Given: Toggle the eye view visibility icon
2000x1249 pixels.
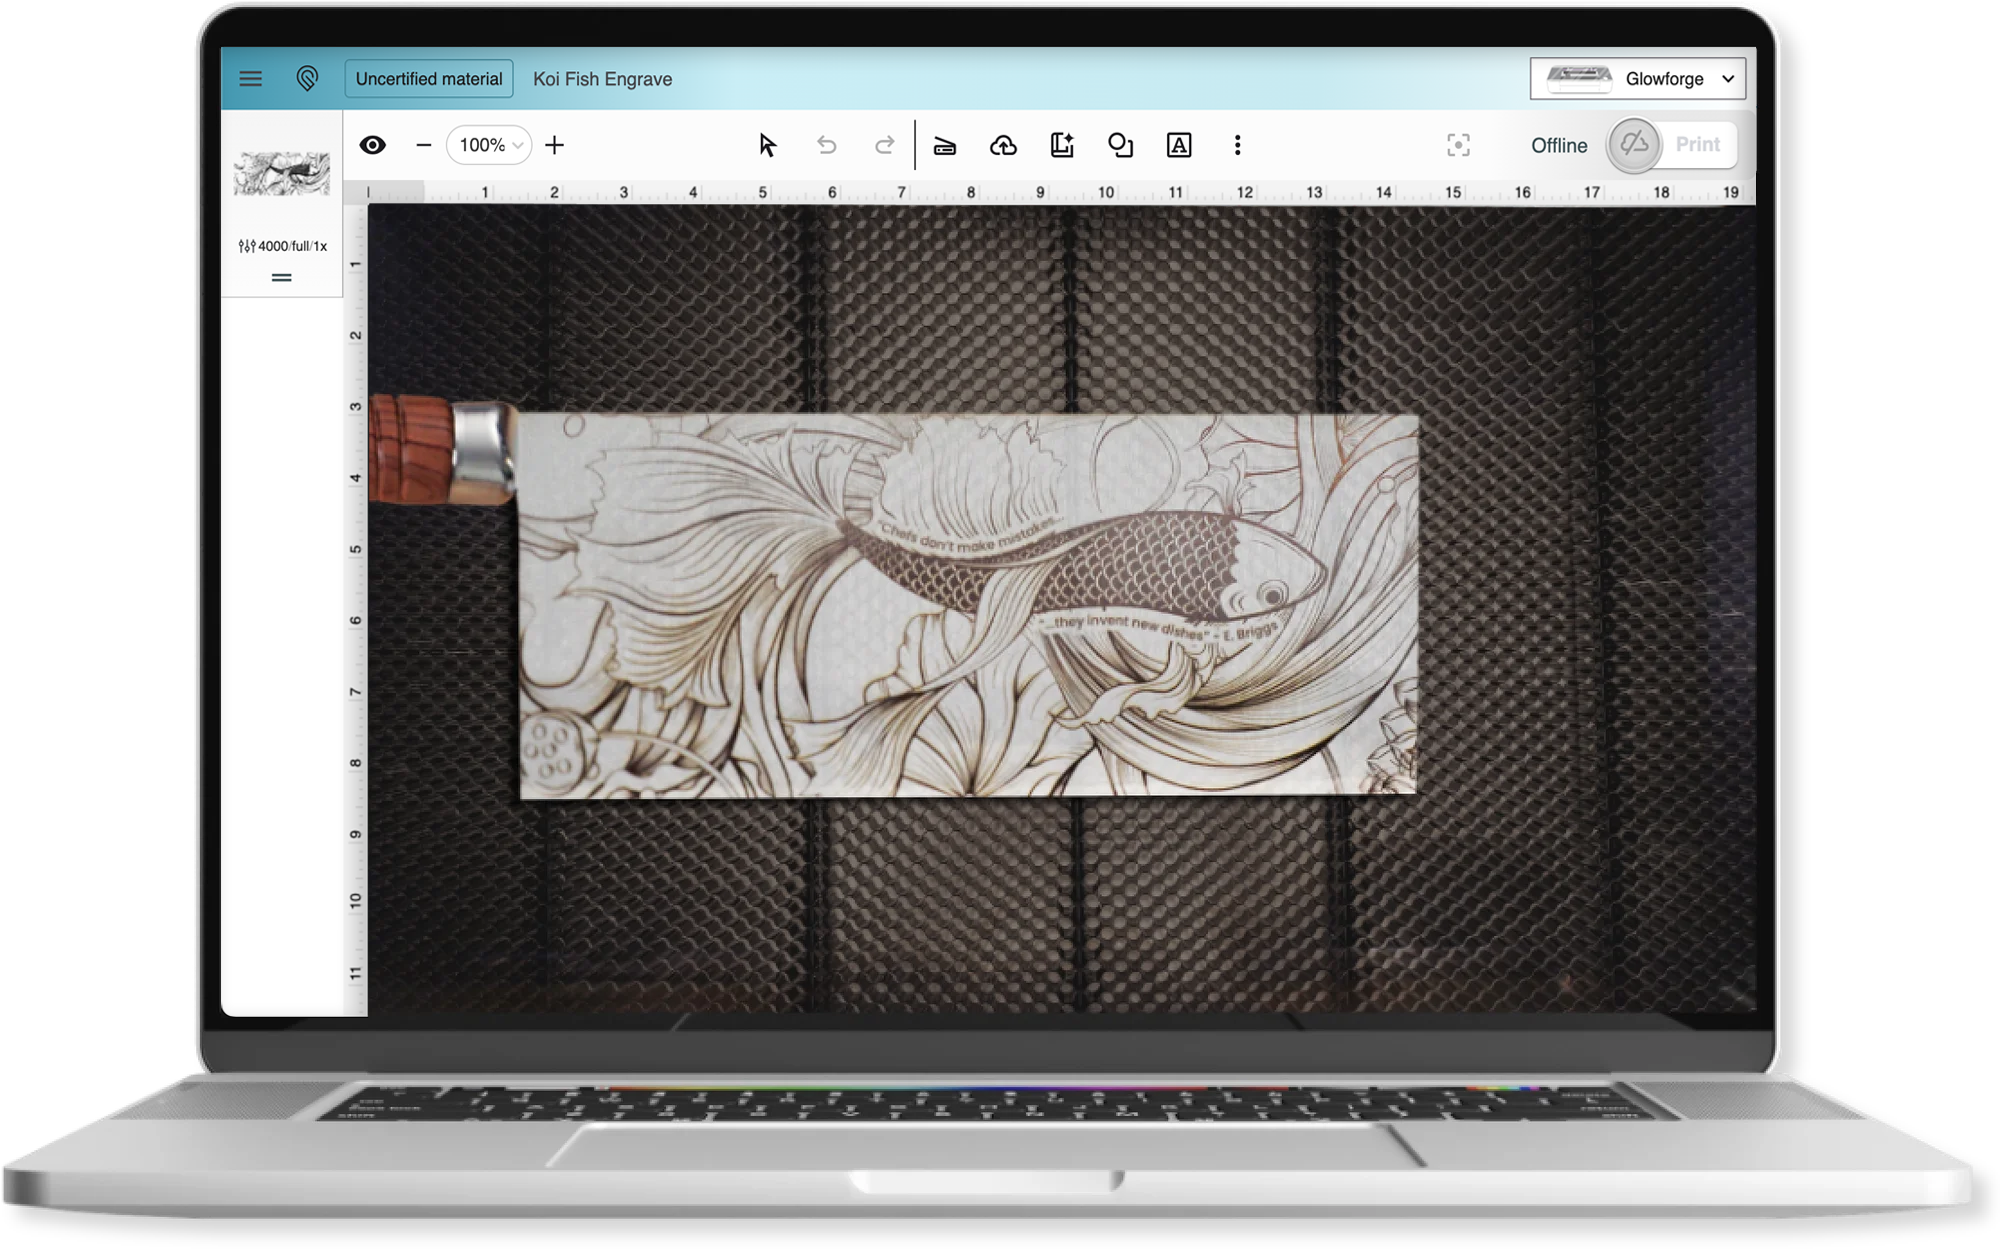Looking at the screenshot, I should tap(373, 145).
